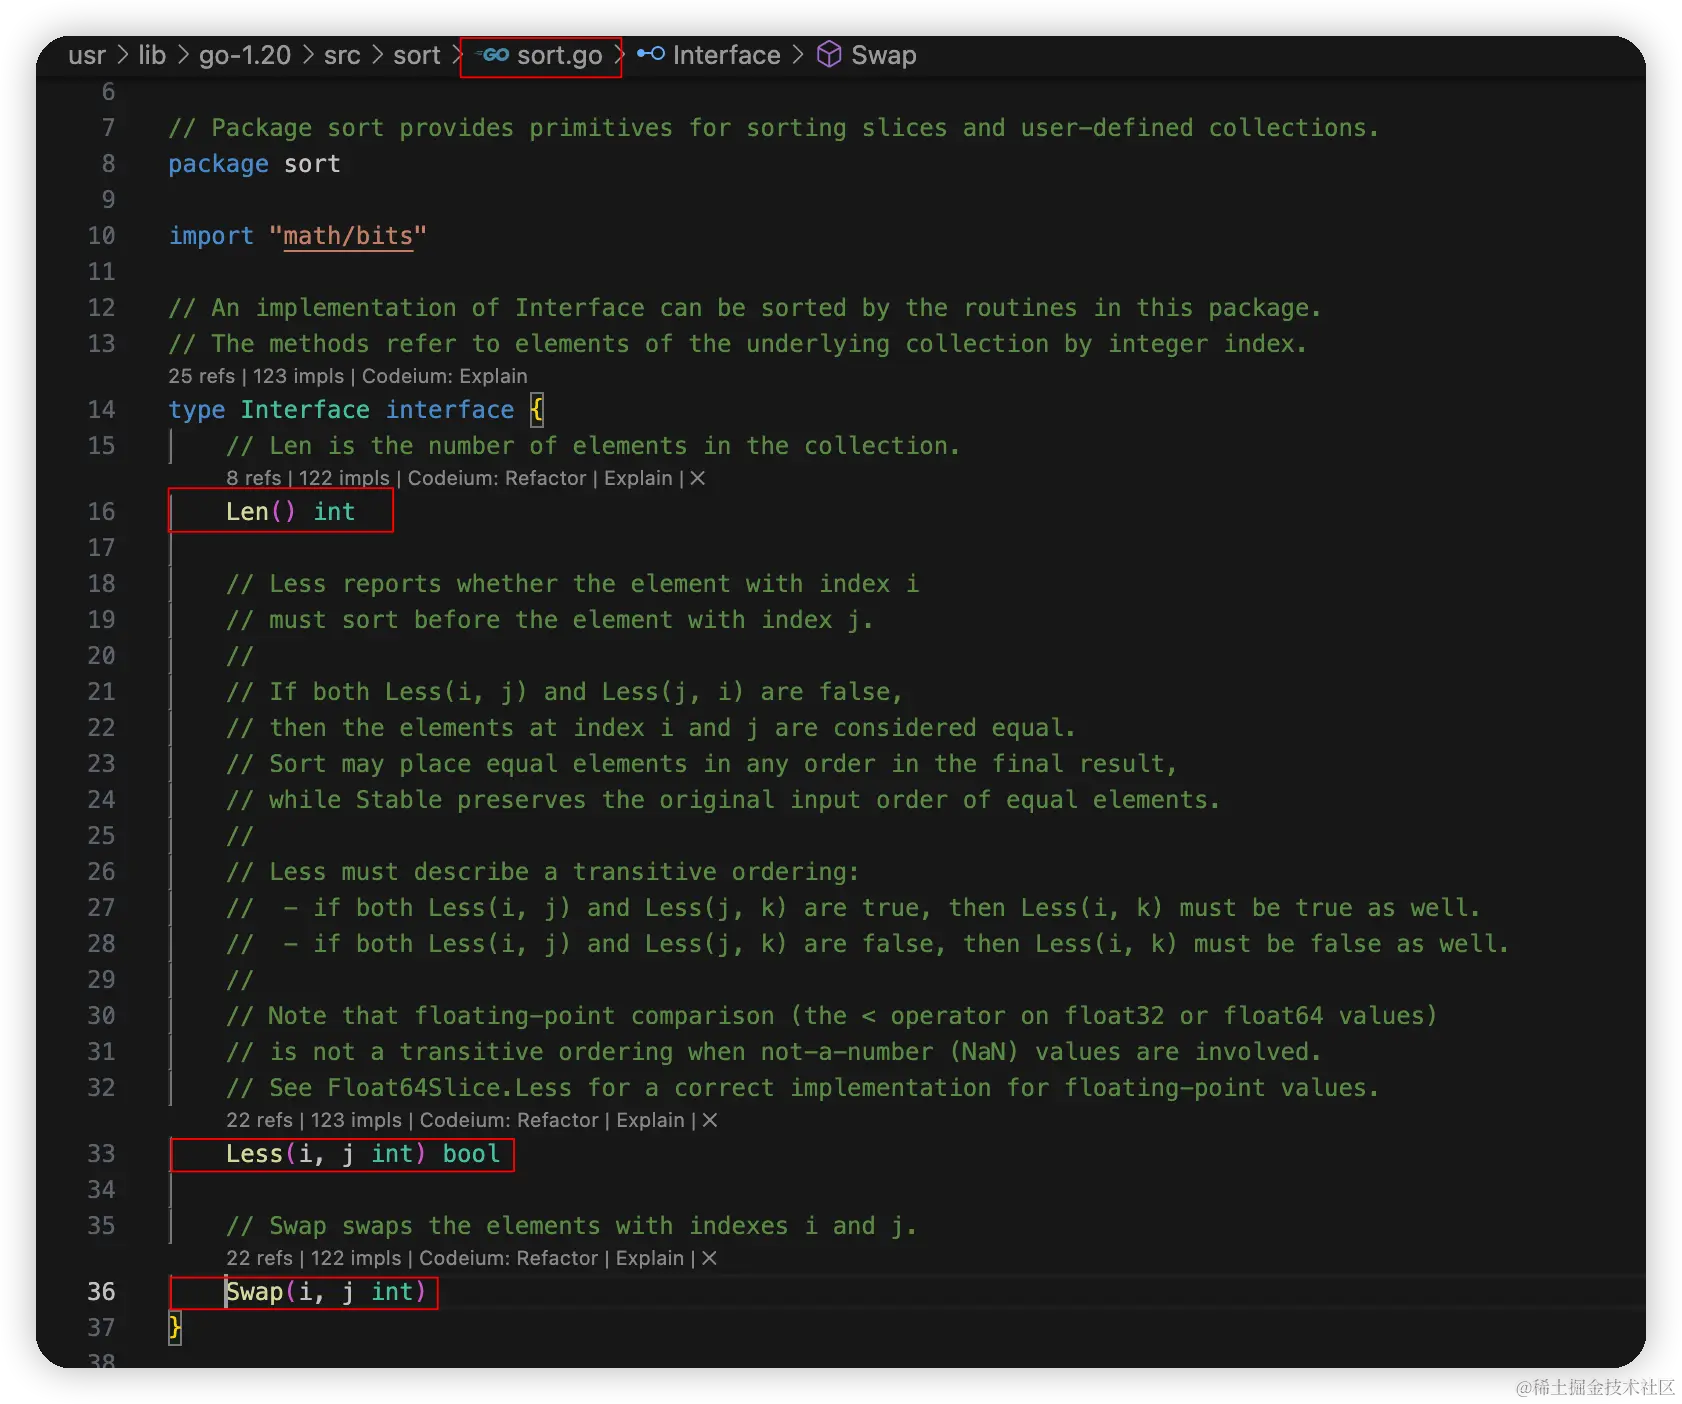Viewport: 1682px width, 1404px height.
Task: Show the 22 refs above Swap(i, j int)
Action: [259, 1258]
